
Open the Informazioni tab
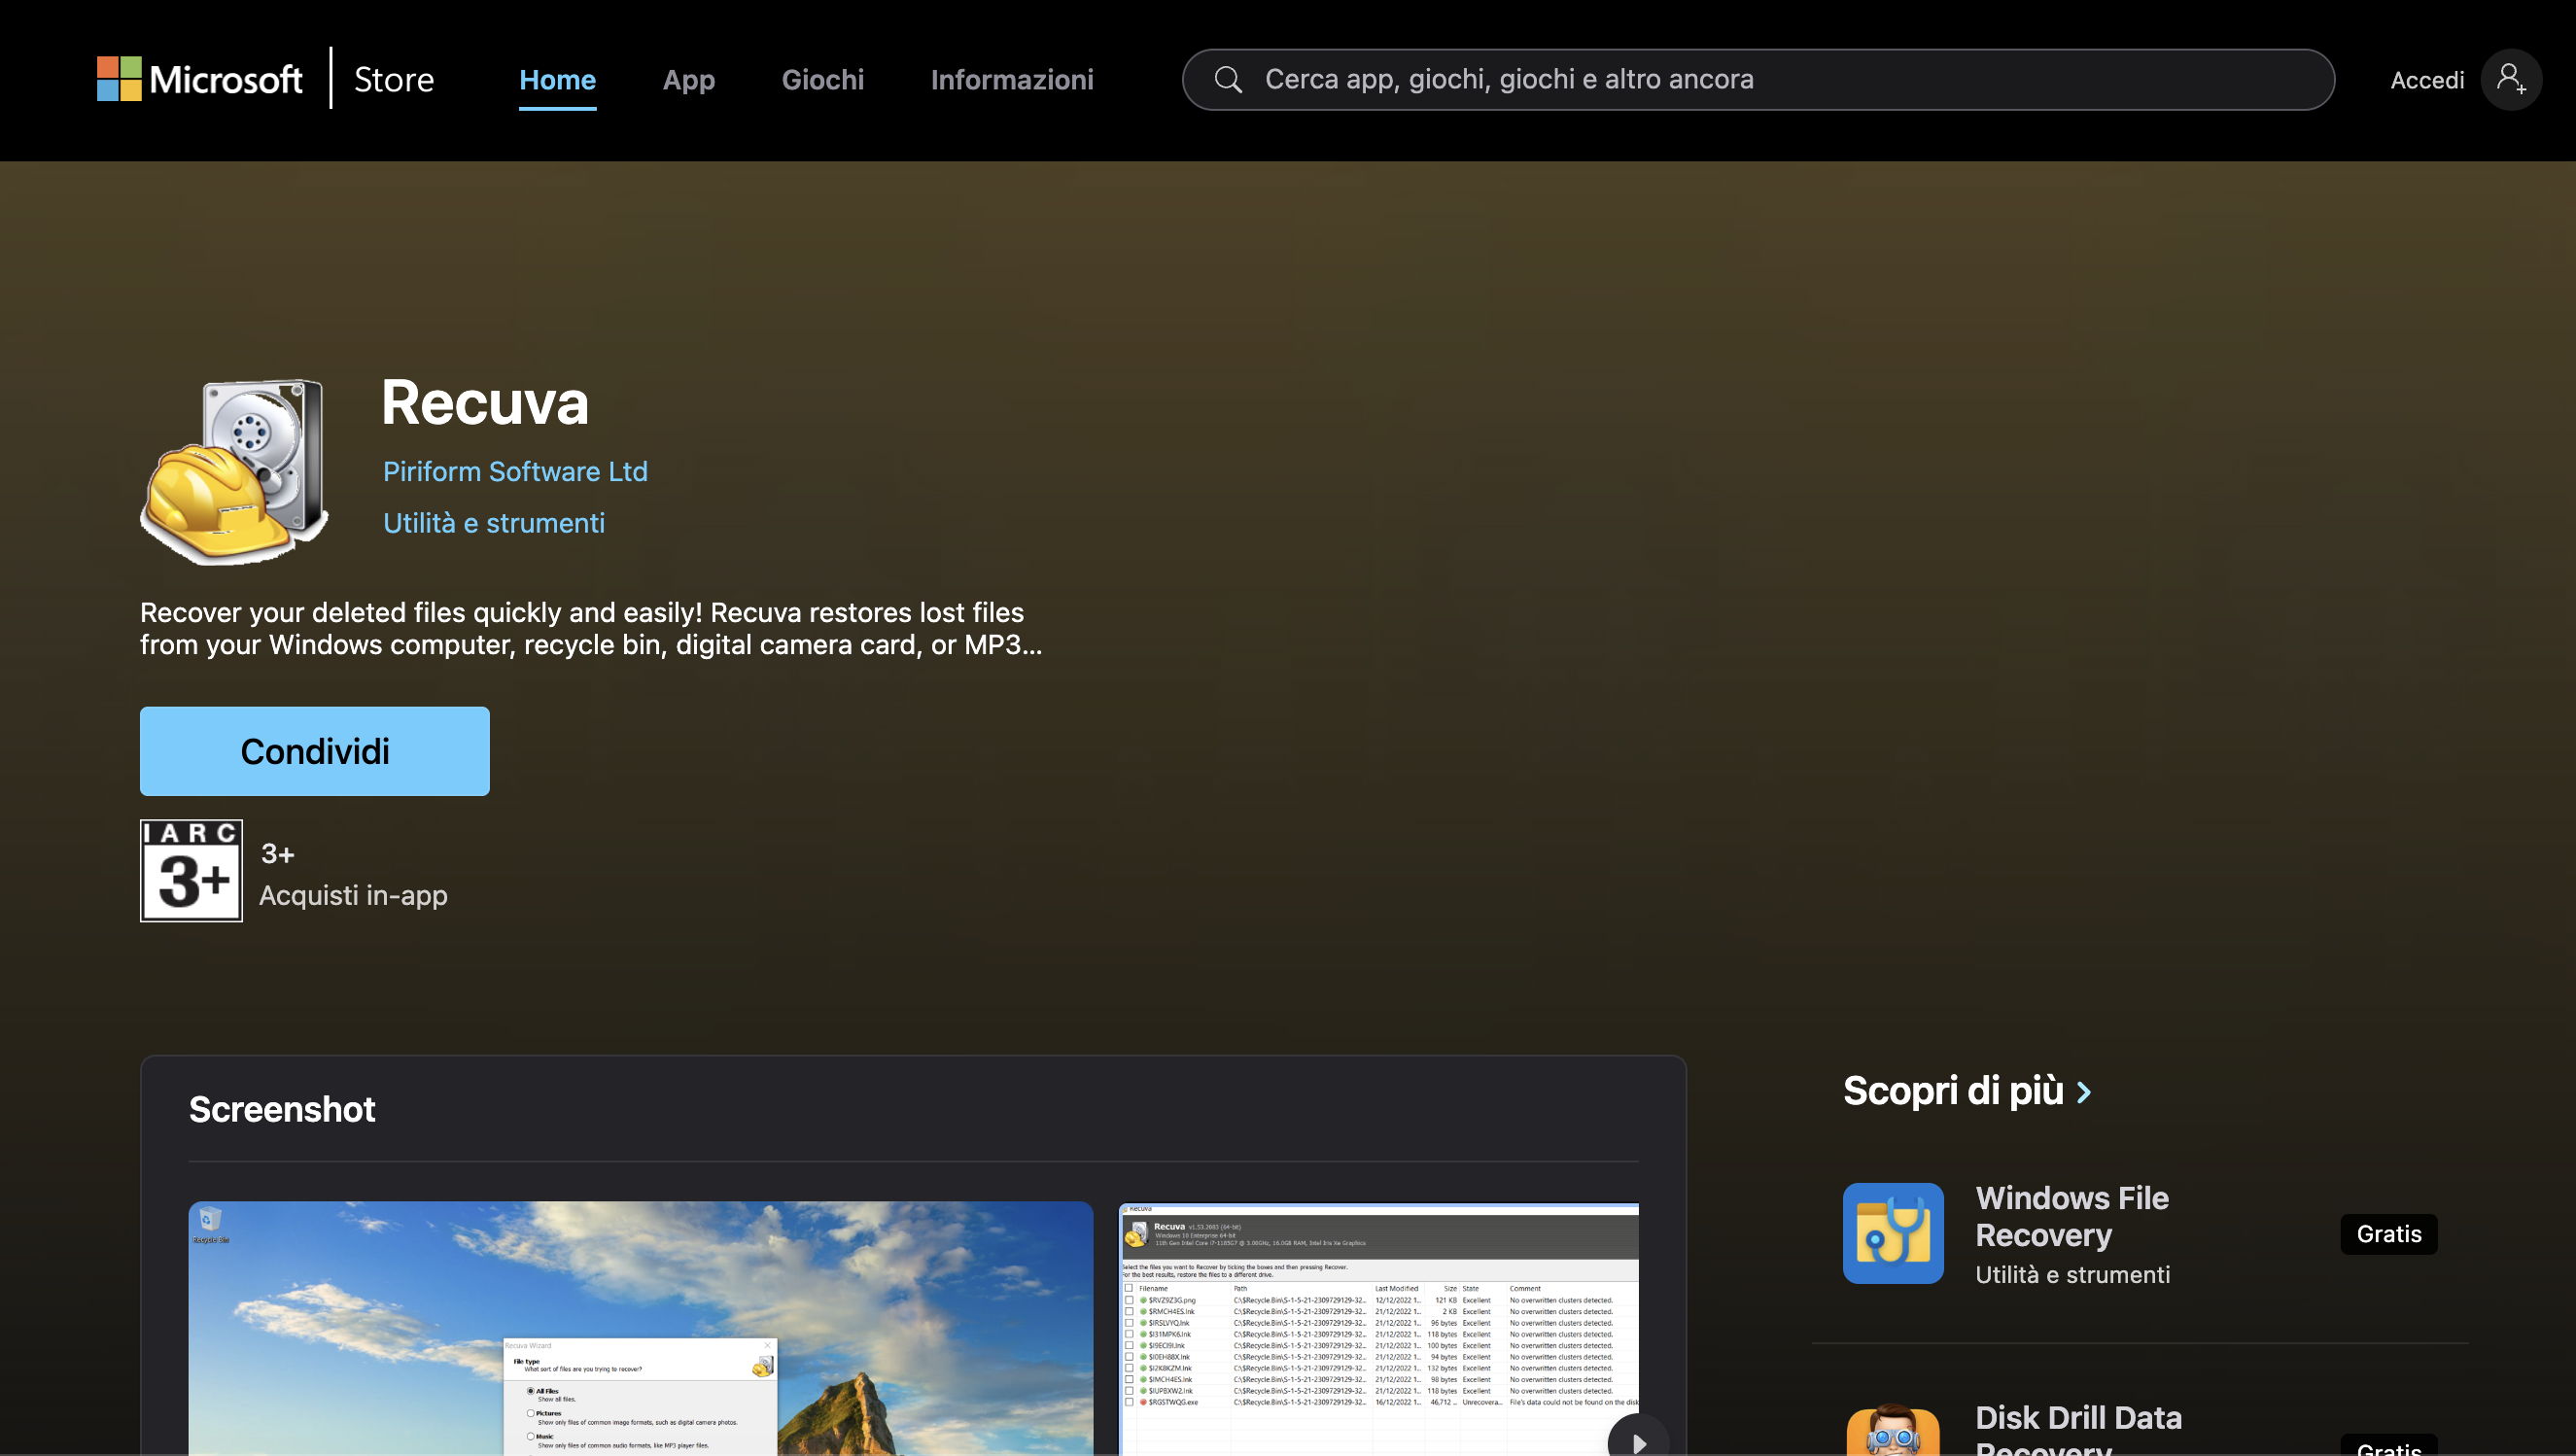pos(1011,80)
